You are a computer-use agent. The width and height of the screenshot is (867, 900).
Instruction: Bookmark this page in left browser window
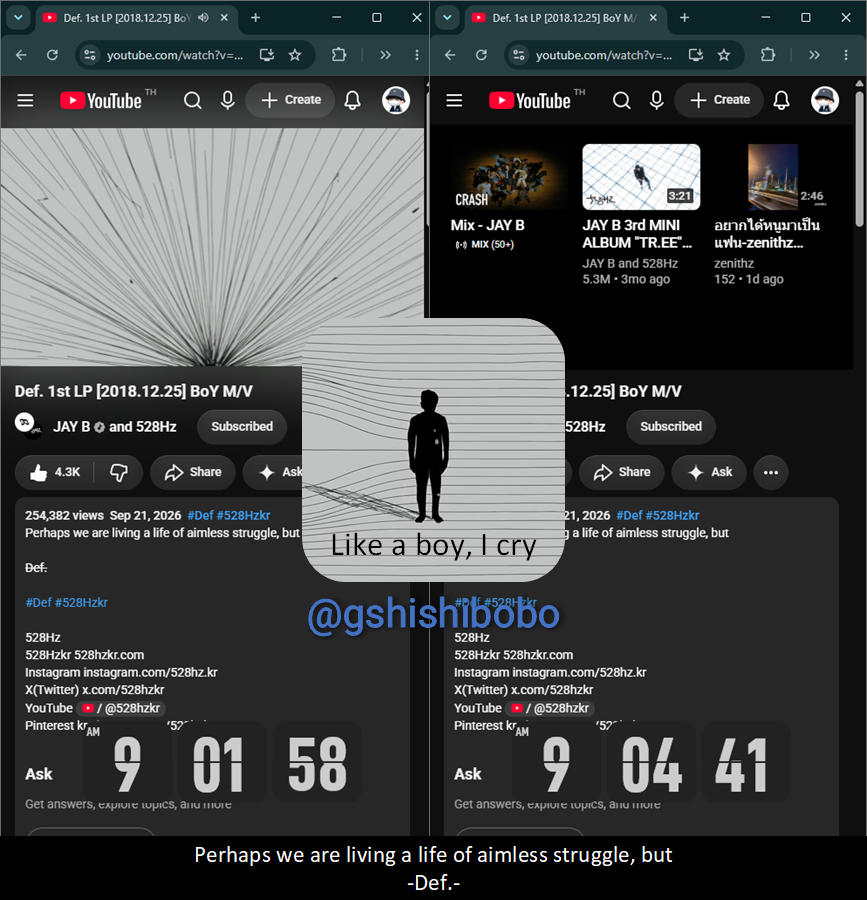click(295, 55)
